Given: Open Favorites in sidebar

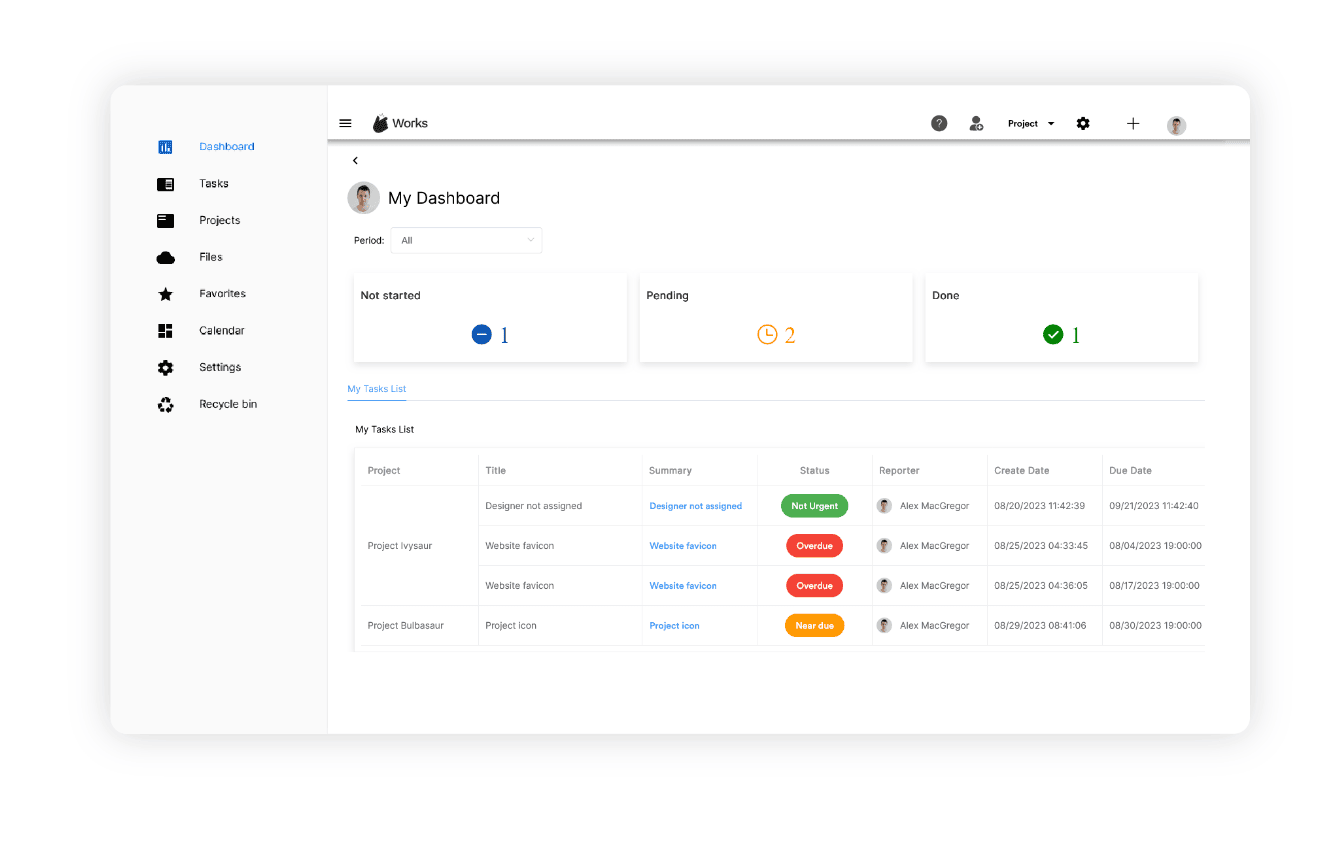Looking at the screenshot, I should pyautogui.click(x=223, y=294).
